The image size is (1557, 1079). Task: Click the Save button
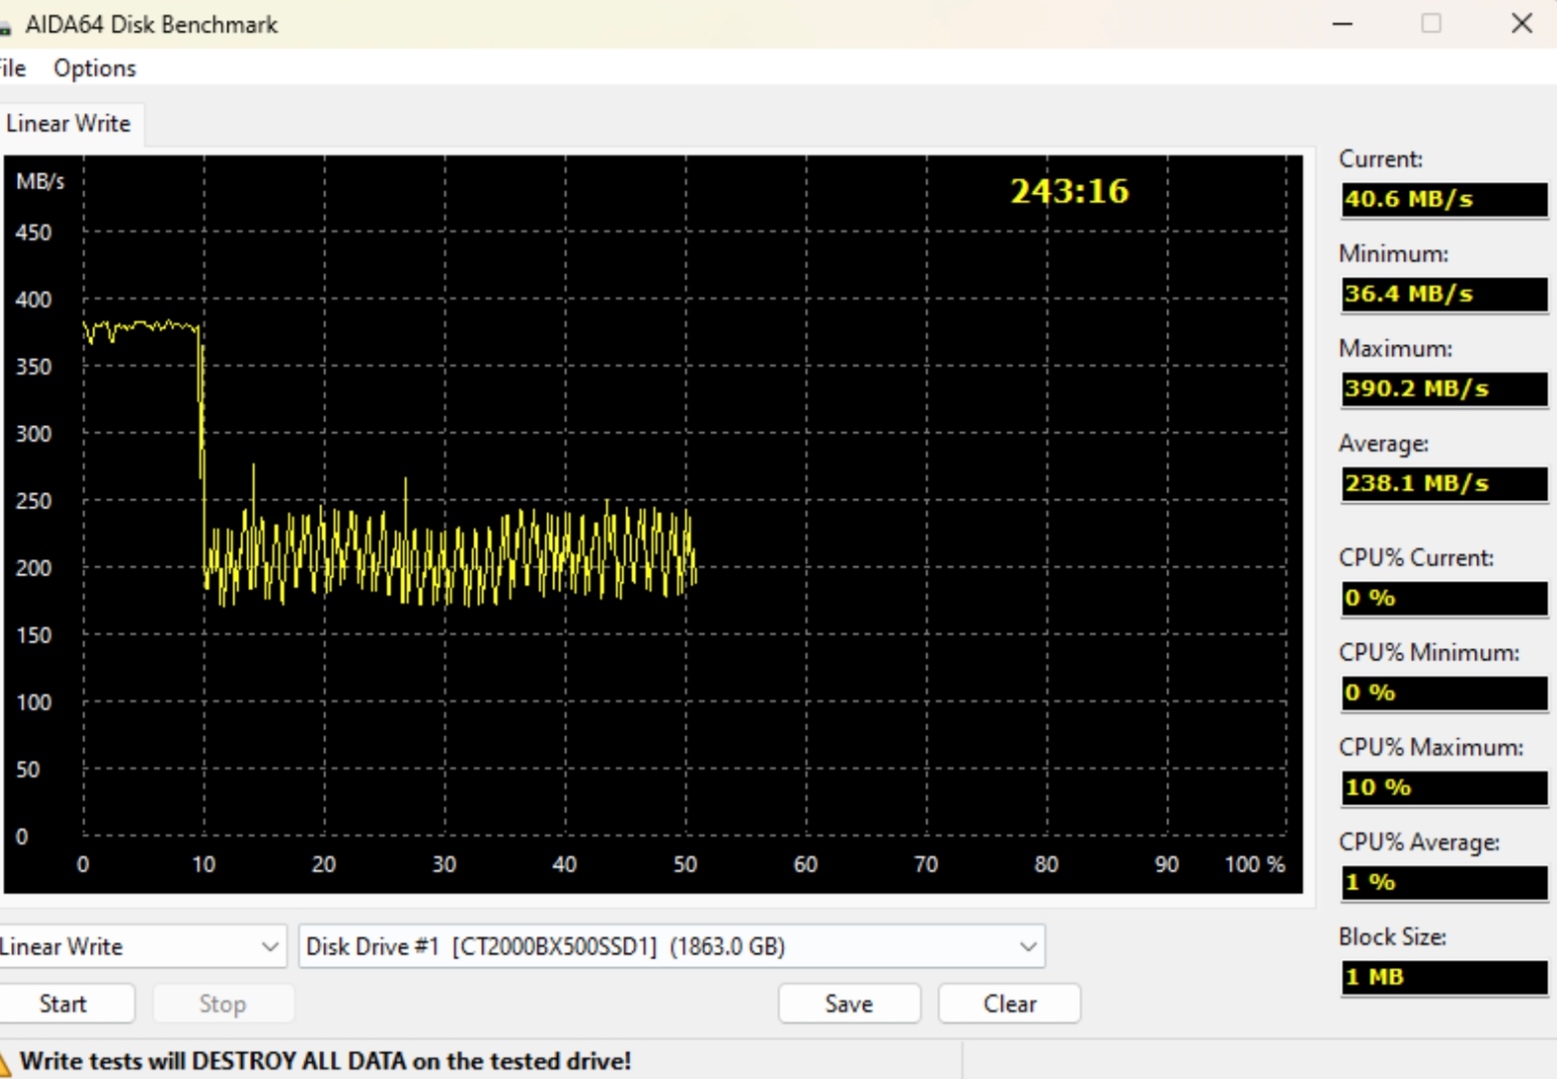pyautogui.click(x=849, y=1003)
